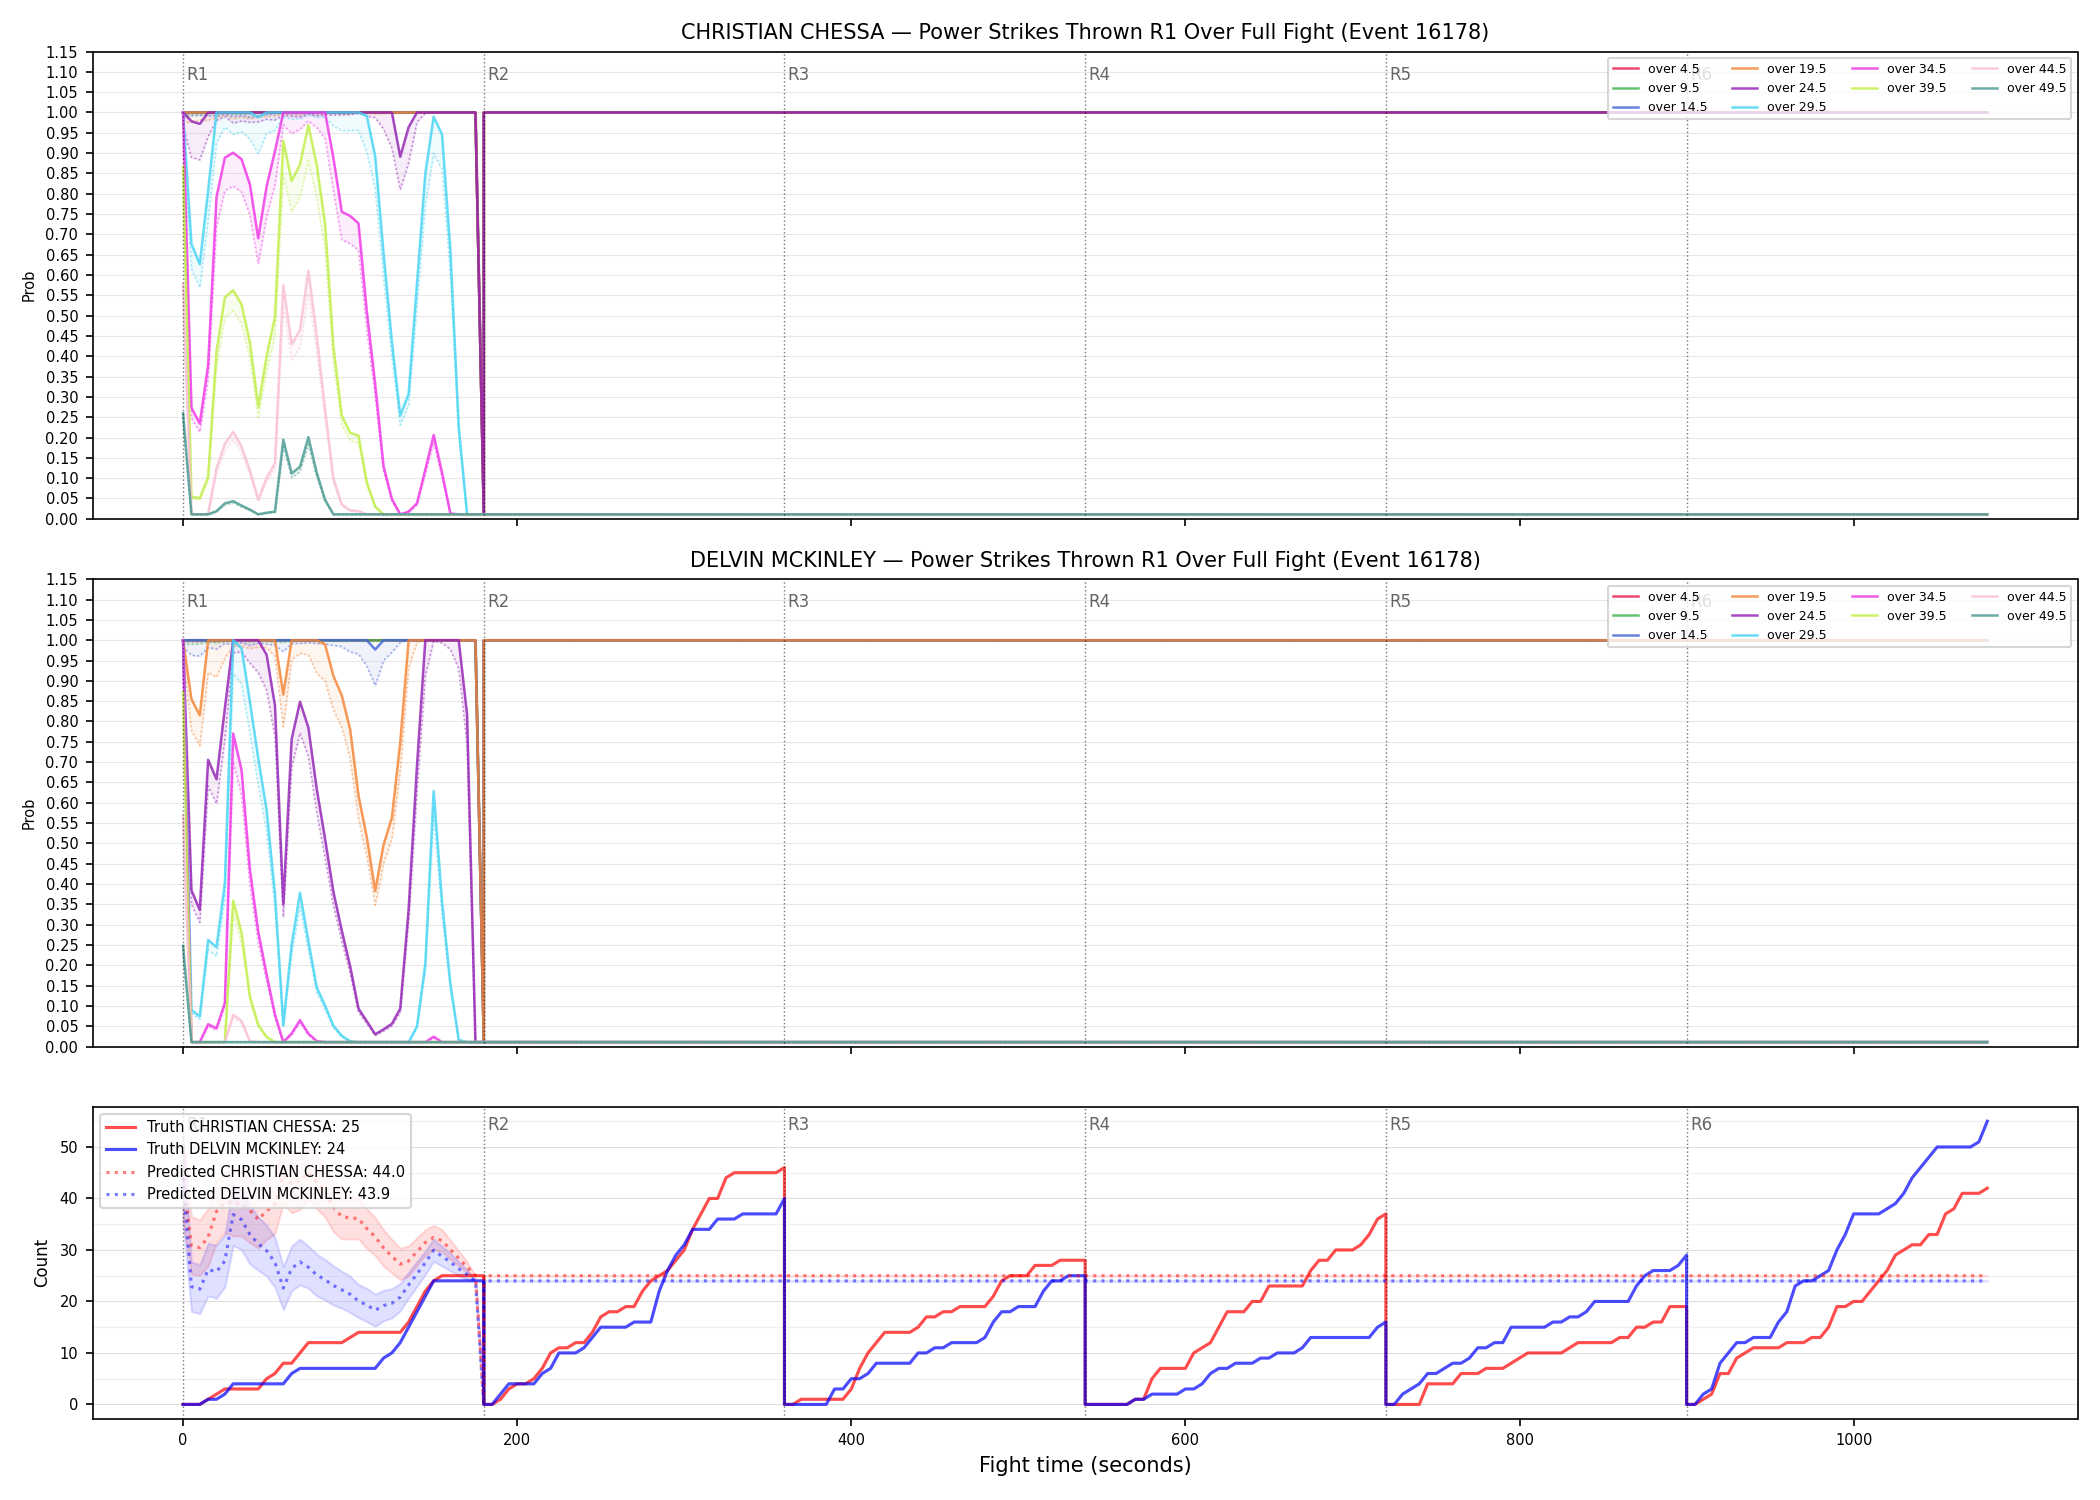Image resolution: width=2100 pixels, height=1500 pixels.
Task: Click the R3 round marker in McKinley chart
Action: coord(798,601)
